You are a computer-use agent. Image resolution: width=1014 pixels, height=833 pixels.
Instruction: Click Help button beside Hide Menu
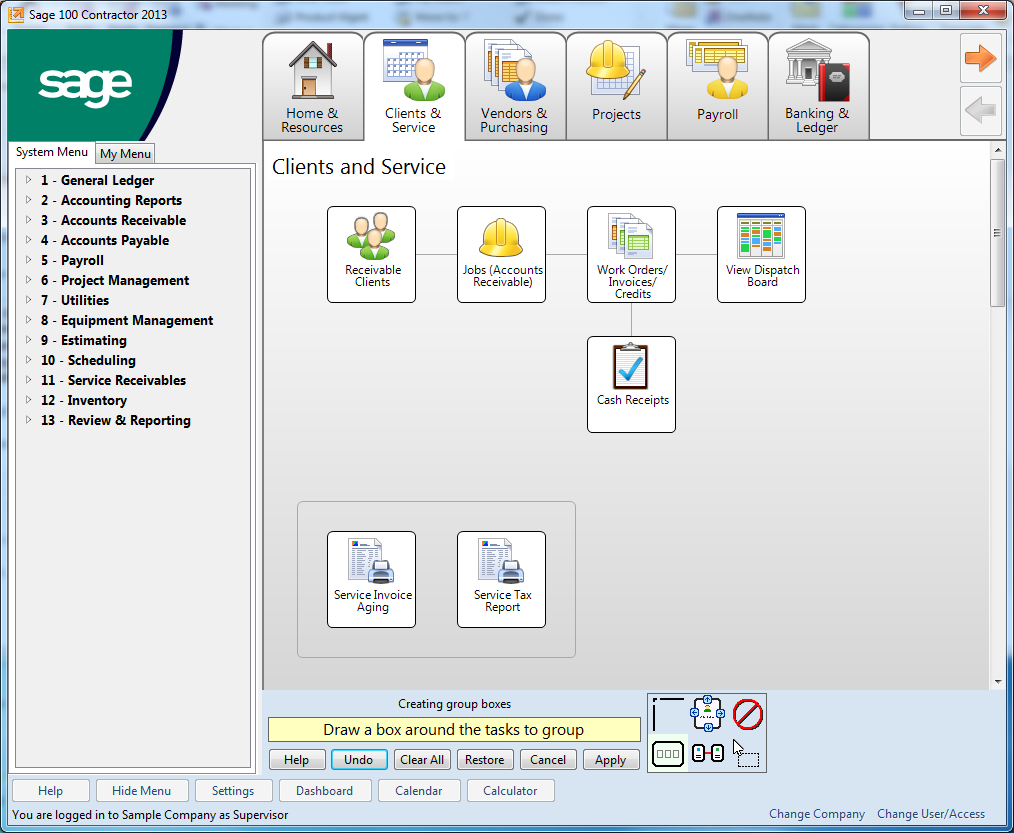coord(50,790)
